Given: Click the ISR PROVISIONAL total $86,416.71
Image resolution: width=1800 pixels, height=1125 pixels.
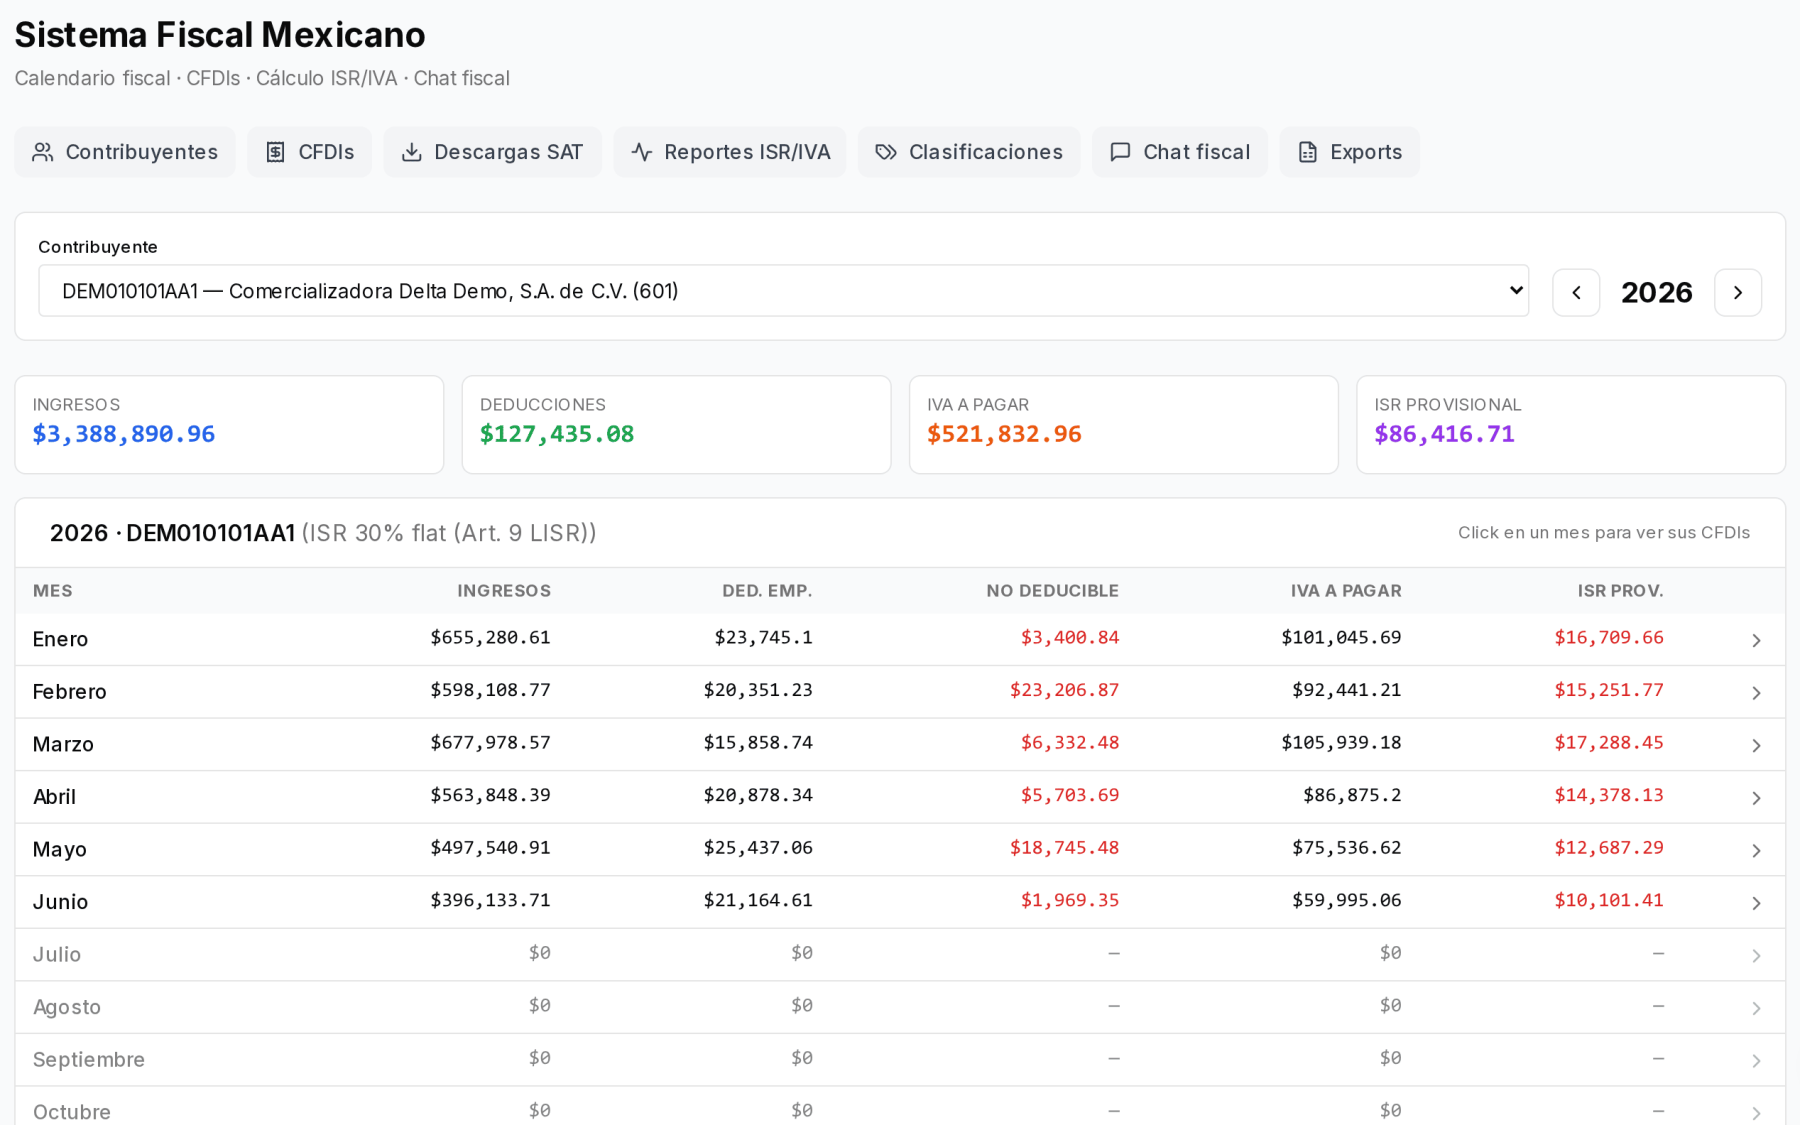Looking at the screenshot, I should click(1444, 434).
